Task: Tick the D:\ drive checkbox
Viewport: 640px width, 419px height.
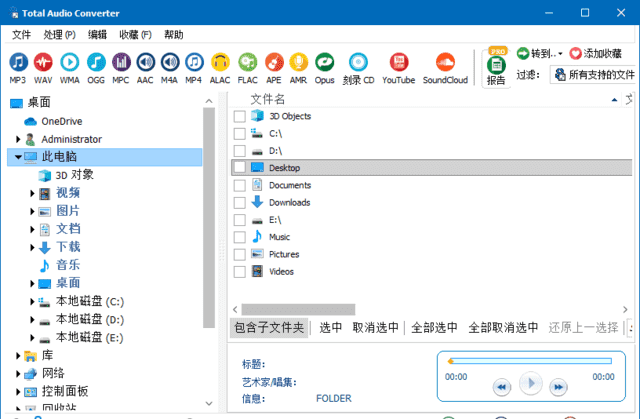Action: tap(240, 151)
